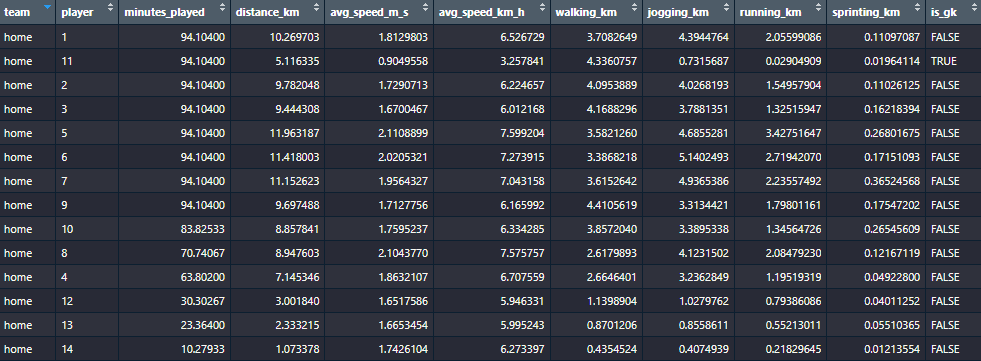Sort using minutes_played column arrows
Viewport: 981px width, 361px height.
(x=223, y=8)
